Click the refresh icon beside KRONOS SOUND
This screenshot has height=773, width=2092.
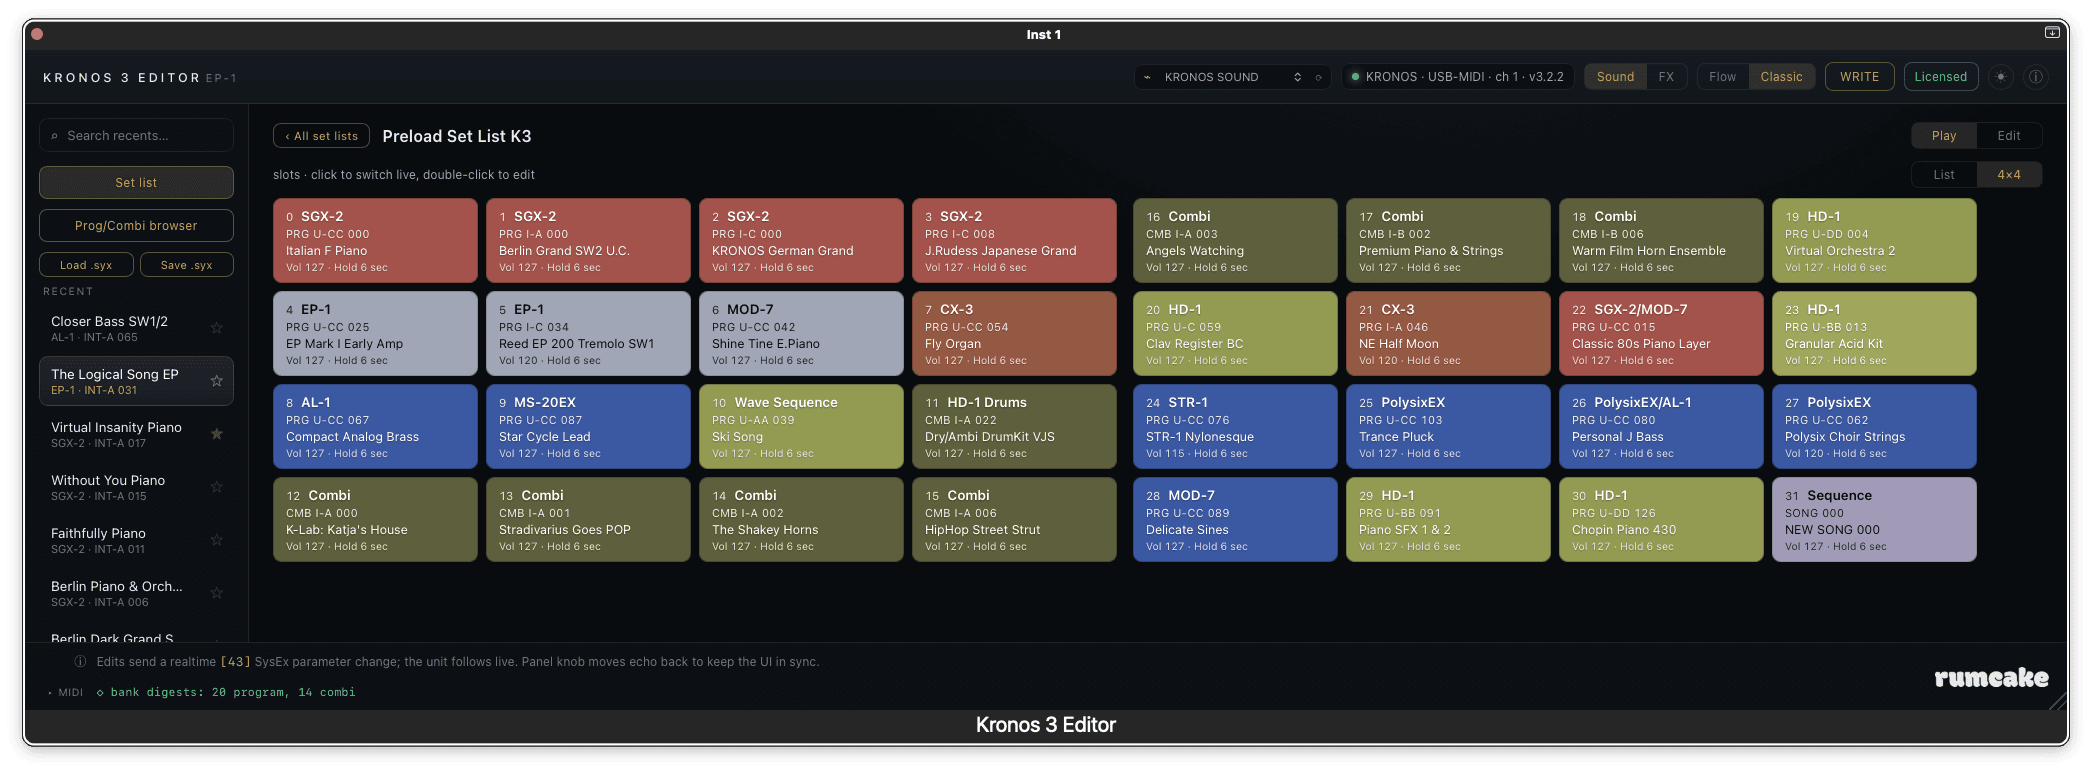click(x=1318, y=77)
